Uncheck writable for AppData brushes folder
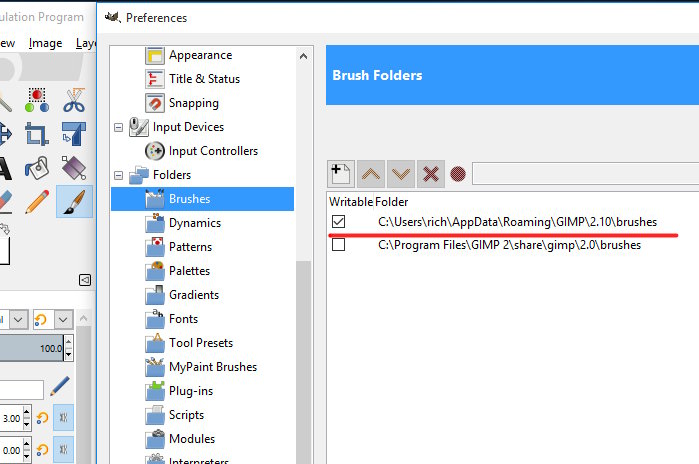Image resolution: width=699 pixels, height=464 pixels. [x=338, y=222]
